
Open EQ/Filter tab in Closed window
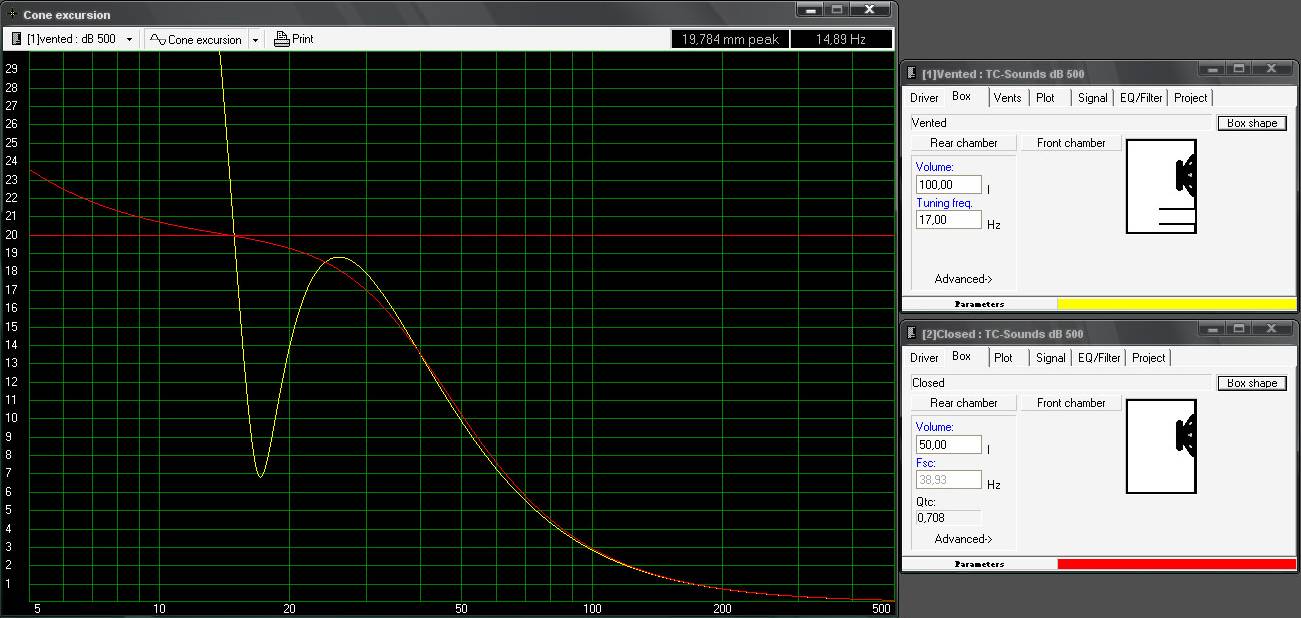tap(1098, 358)
